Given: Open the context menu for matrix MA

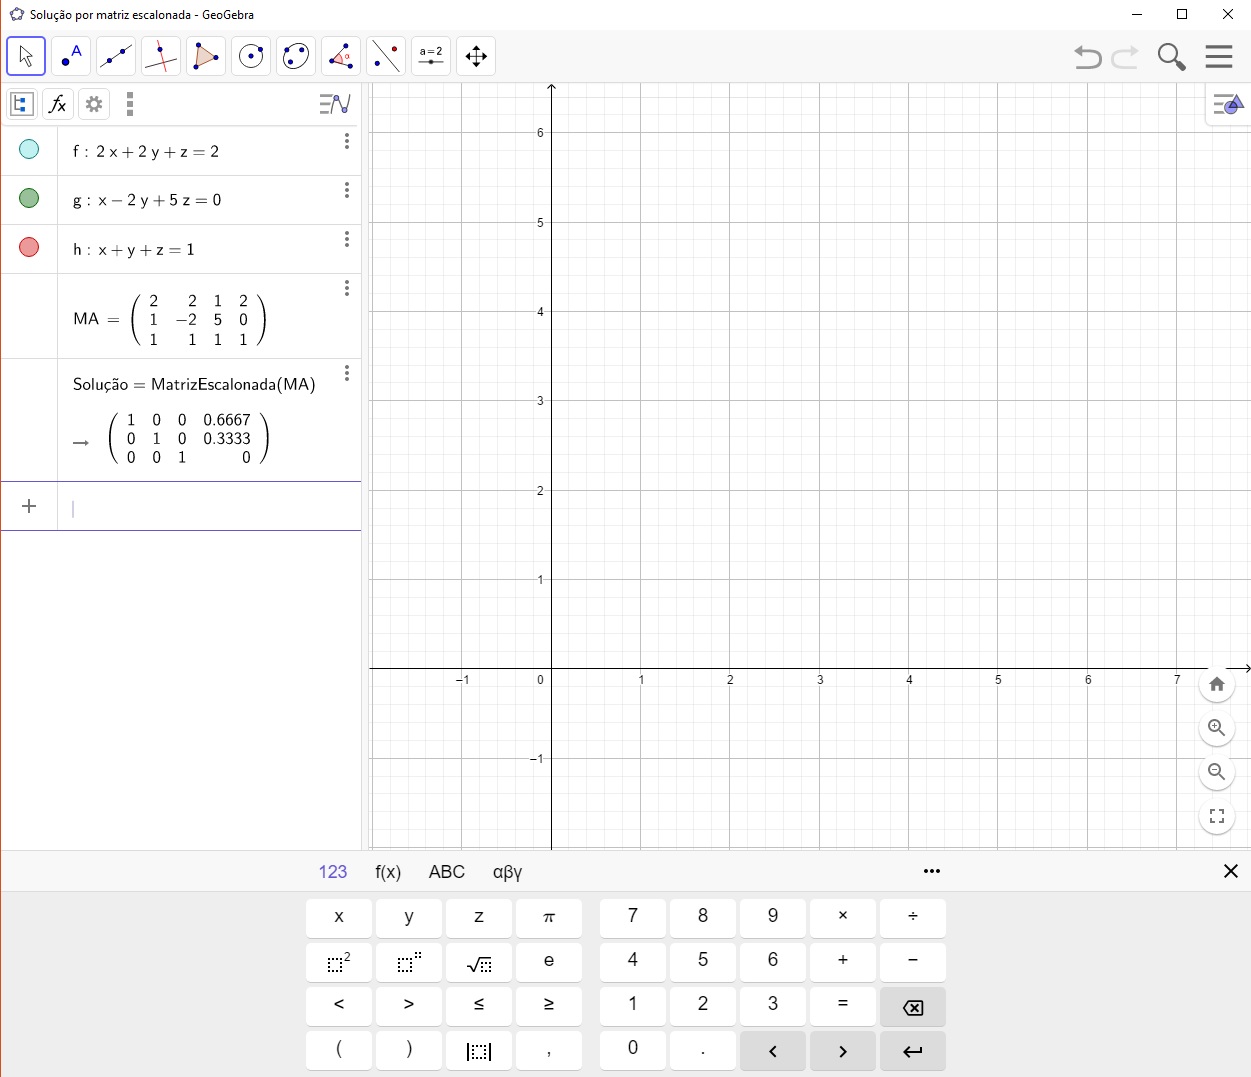Looking at the screenshot, I should pos(347,288).
